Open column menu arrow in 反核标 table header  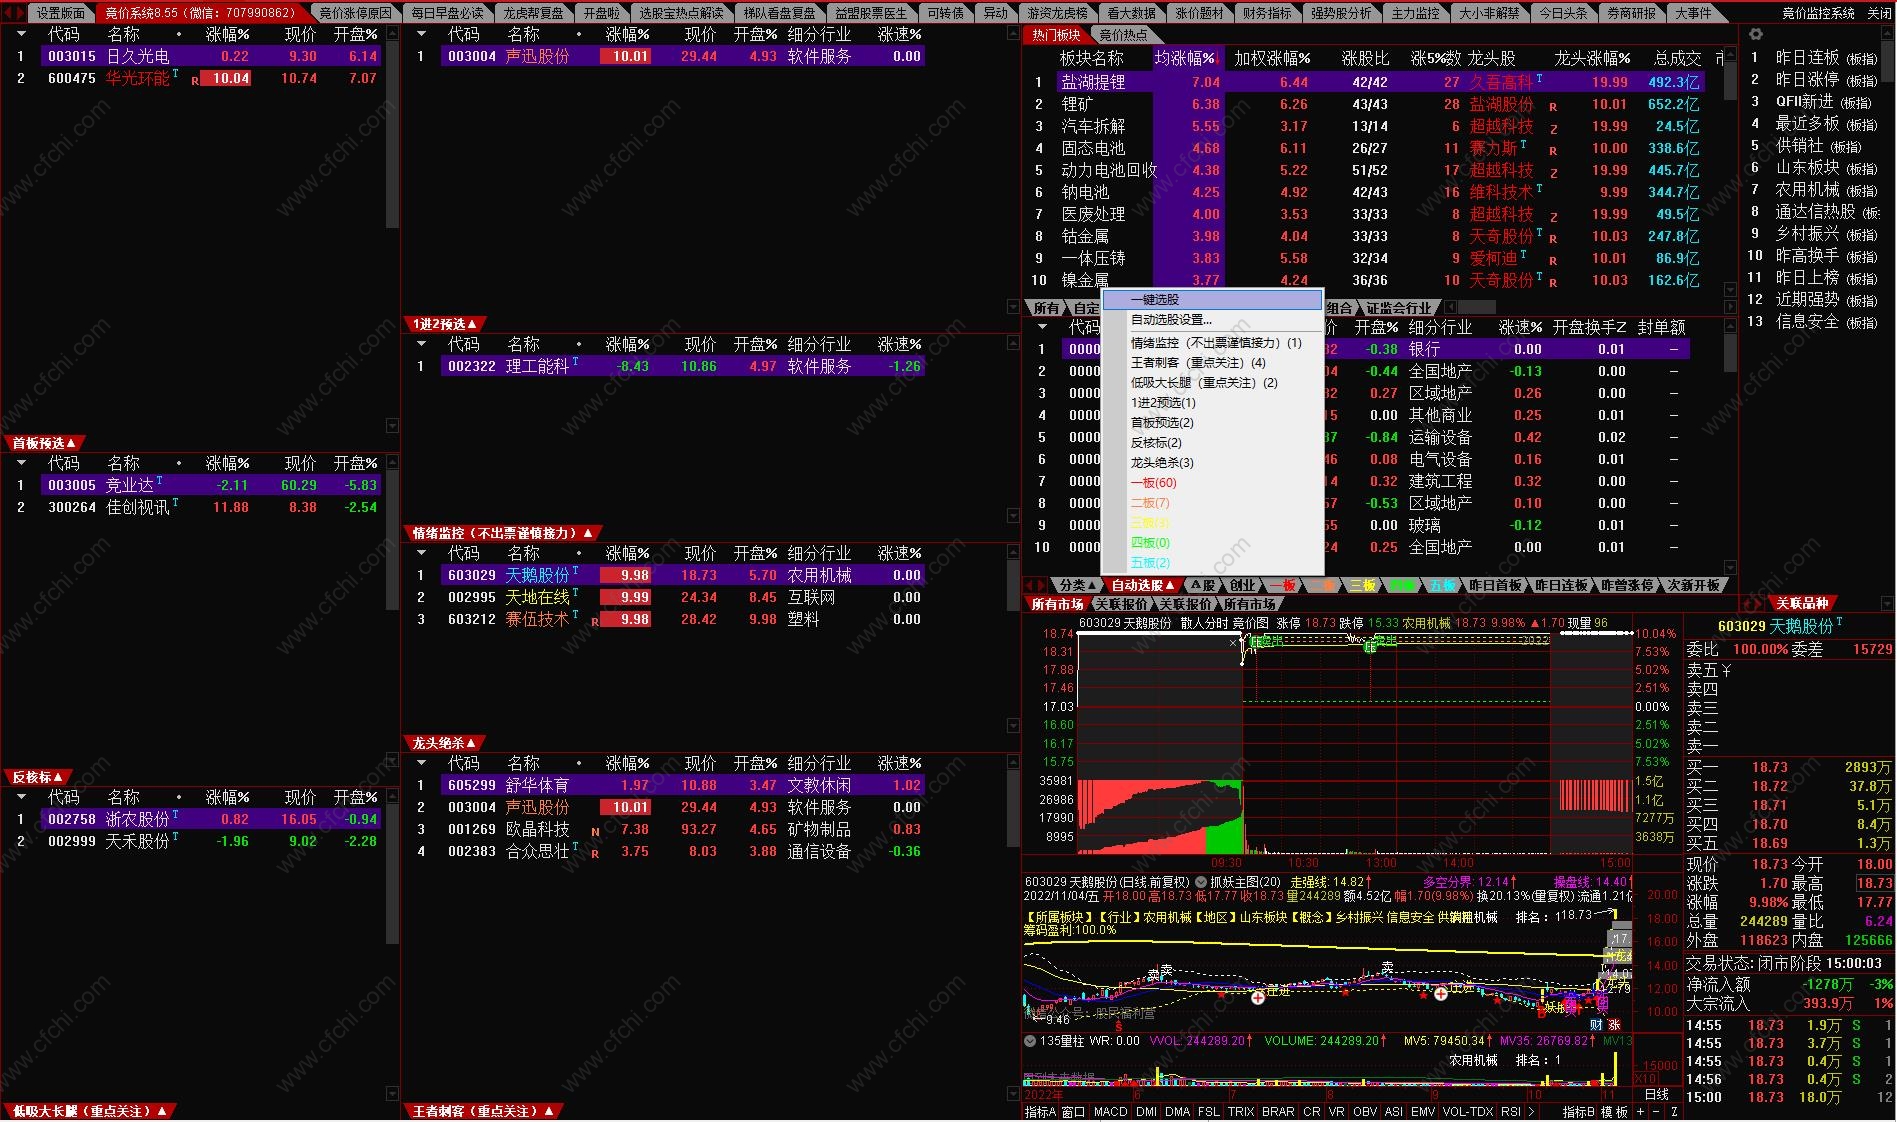point(21,797)
